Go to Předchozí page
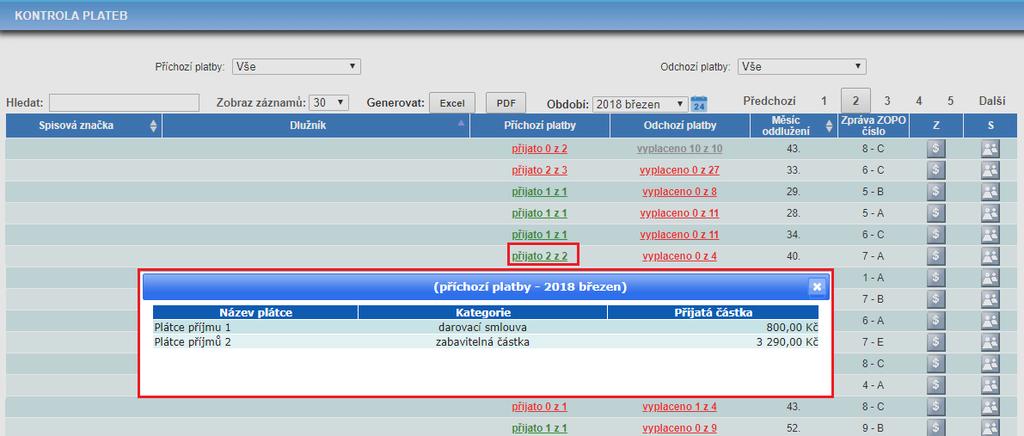 point(769,101)
